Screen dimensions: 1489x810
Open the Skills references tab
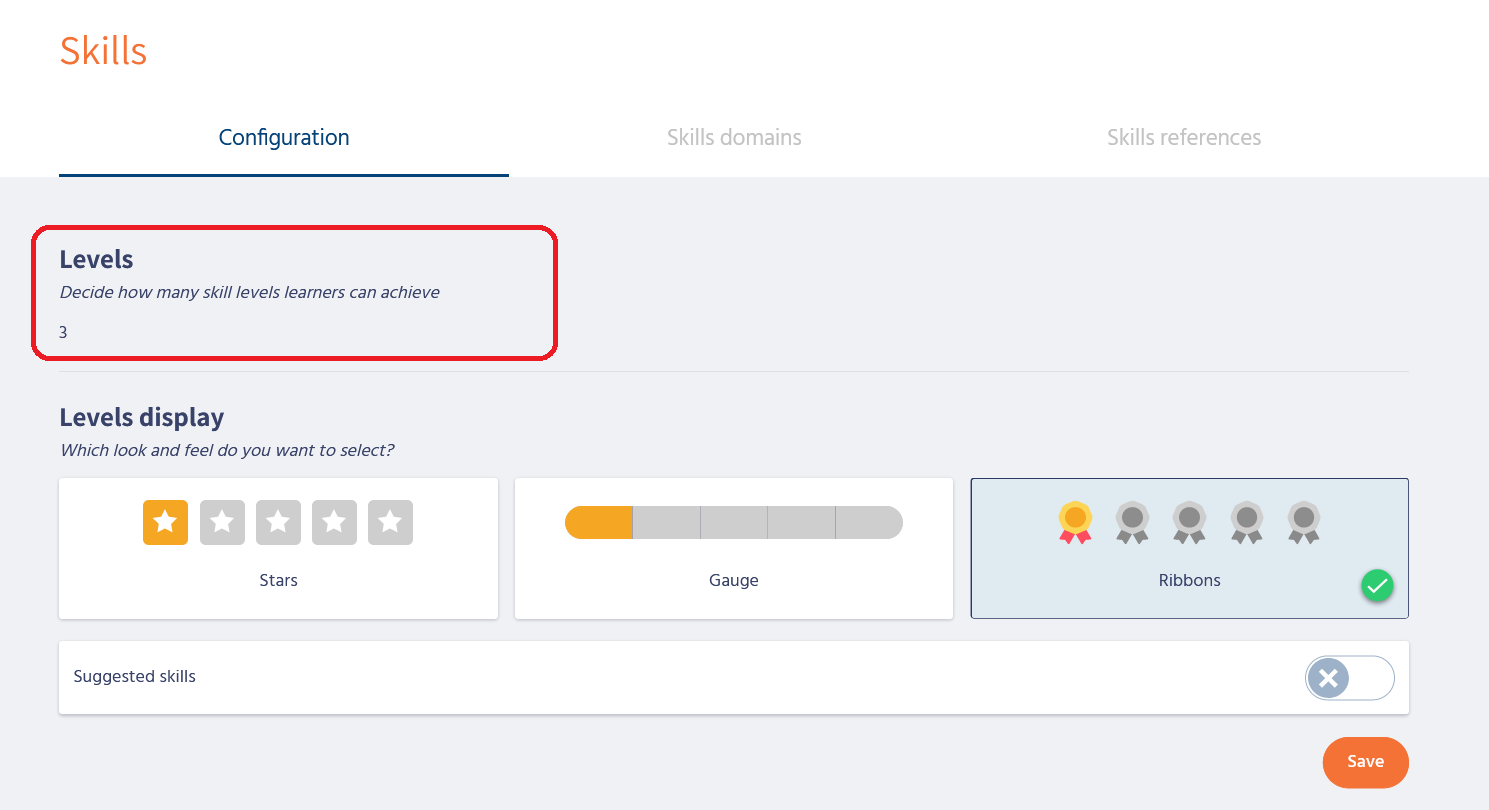pyautogui.click(x=1183, y=137)
